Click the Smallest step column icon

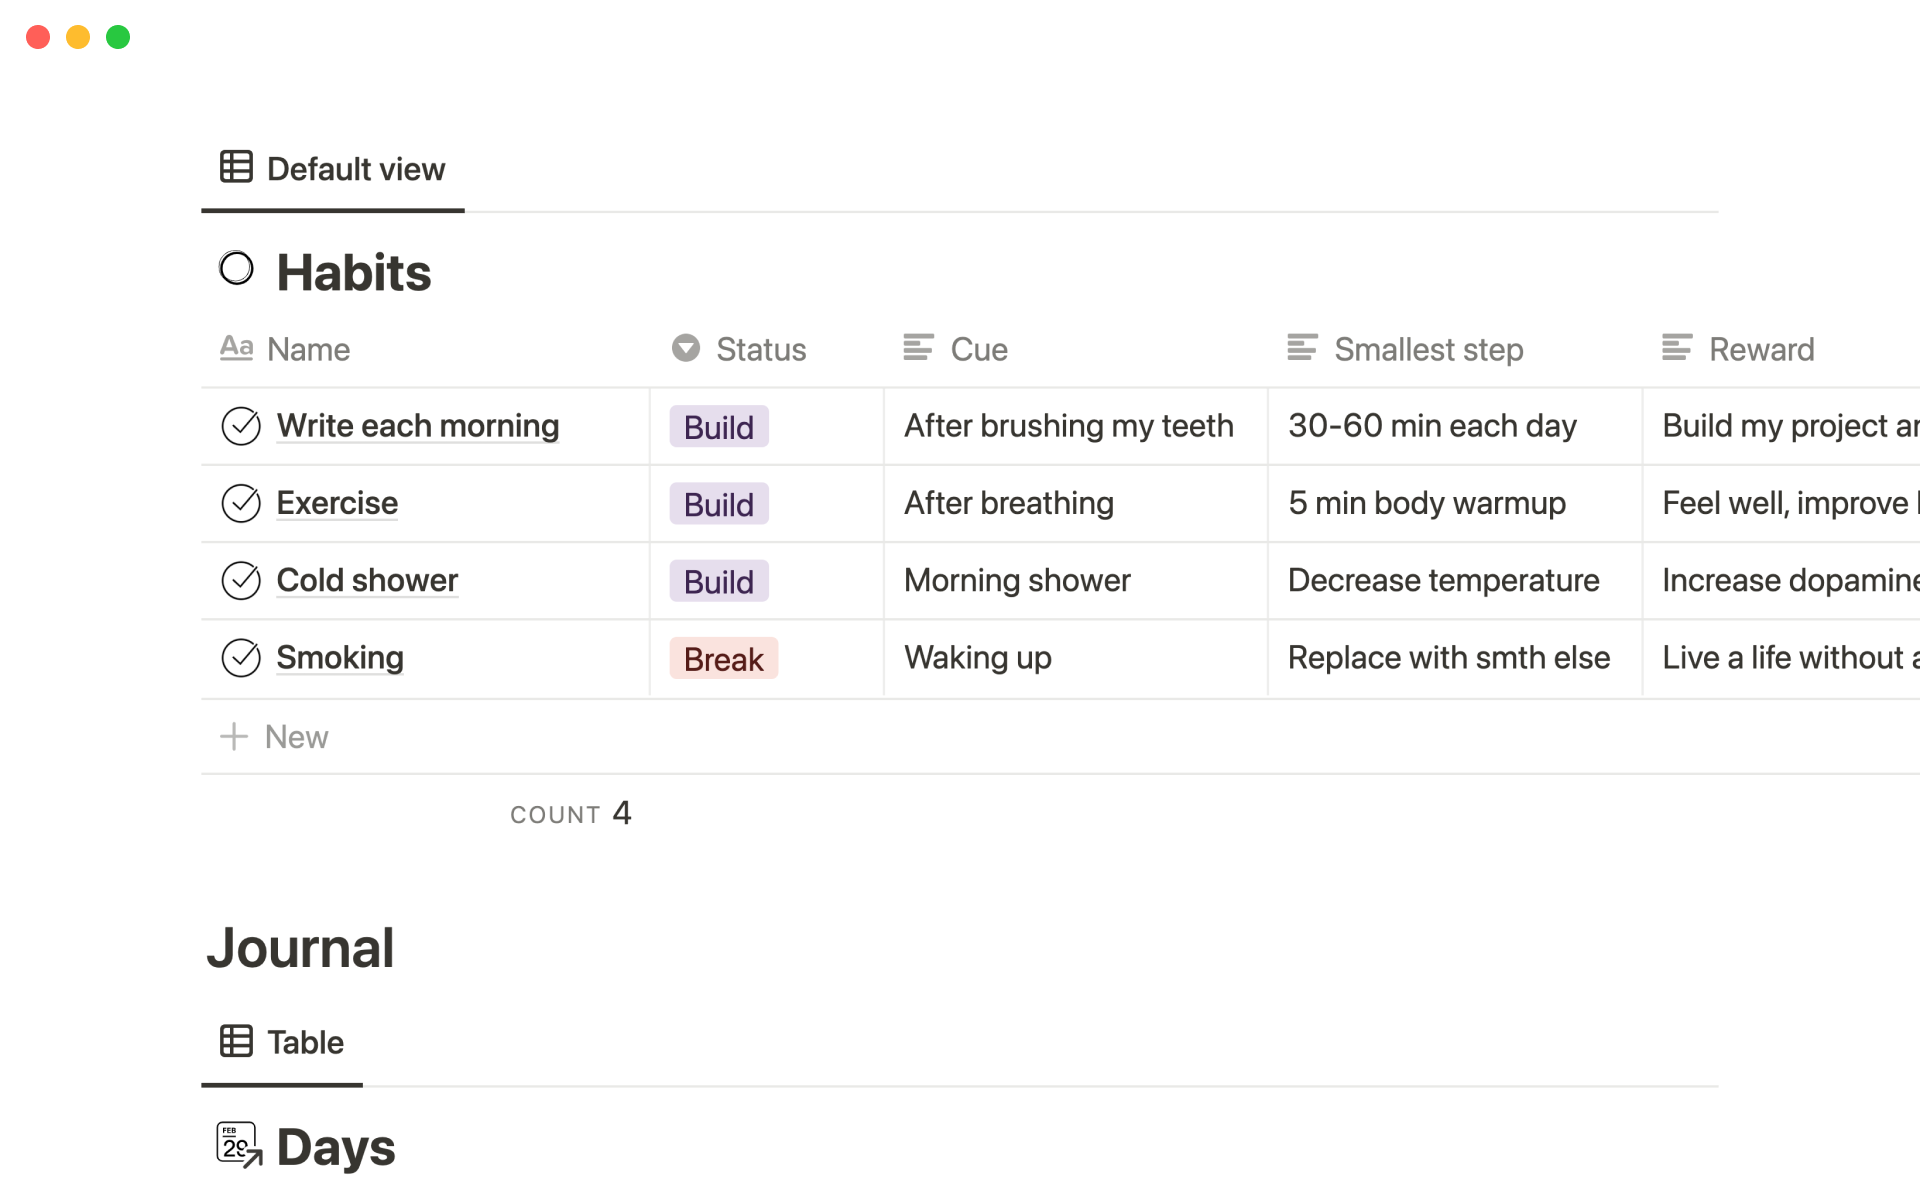coord(1302,348)
